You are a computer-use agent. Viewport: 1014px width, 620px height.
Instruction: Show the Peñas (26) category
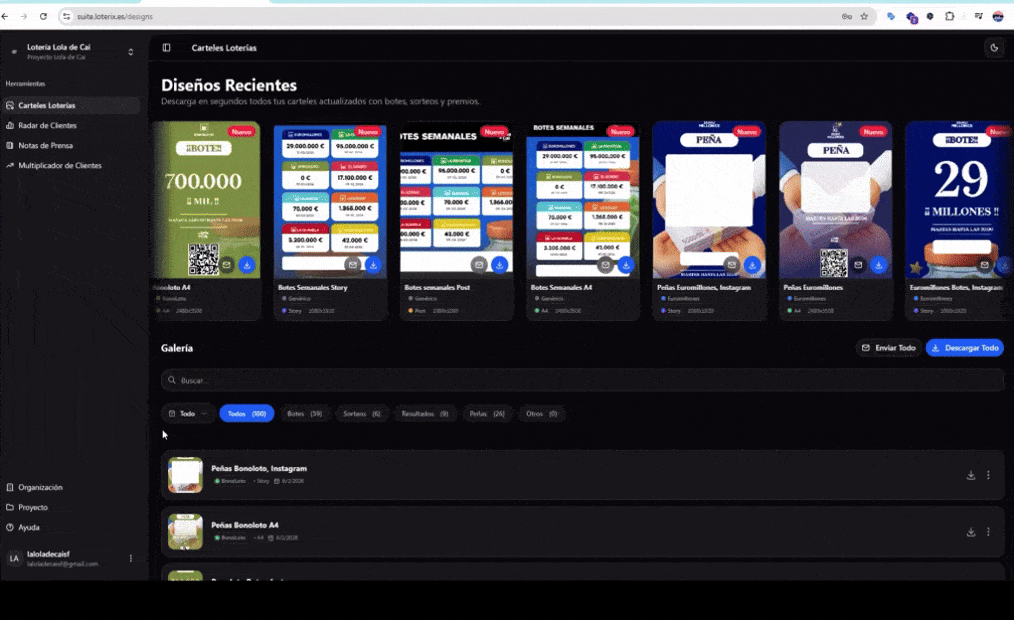[x=487, y=414]
